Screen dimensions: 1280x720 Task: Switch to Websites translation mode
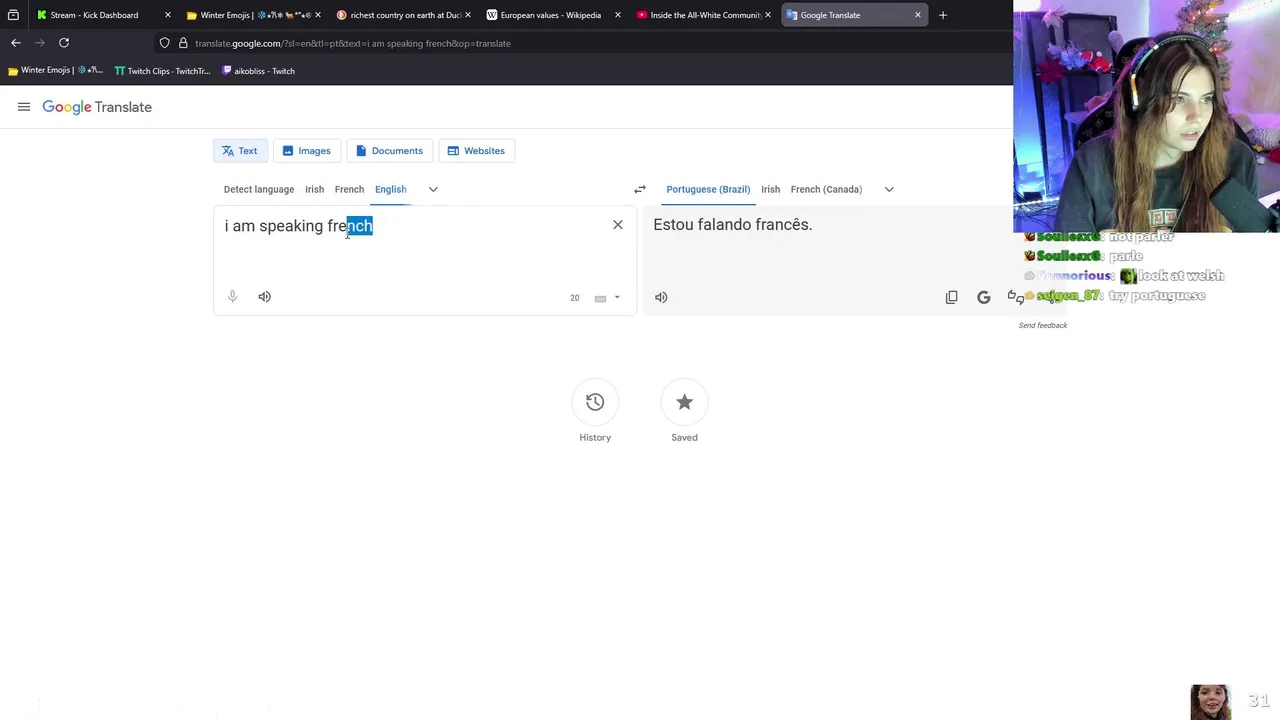pyautogui.click(x=476, y=151)
